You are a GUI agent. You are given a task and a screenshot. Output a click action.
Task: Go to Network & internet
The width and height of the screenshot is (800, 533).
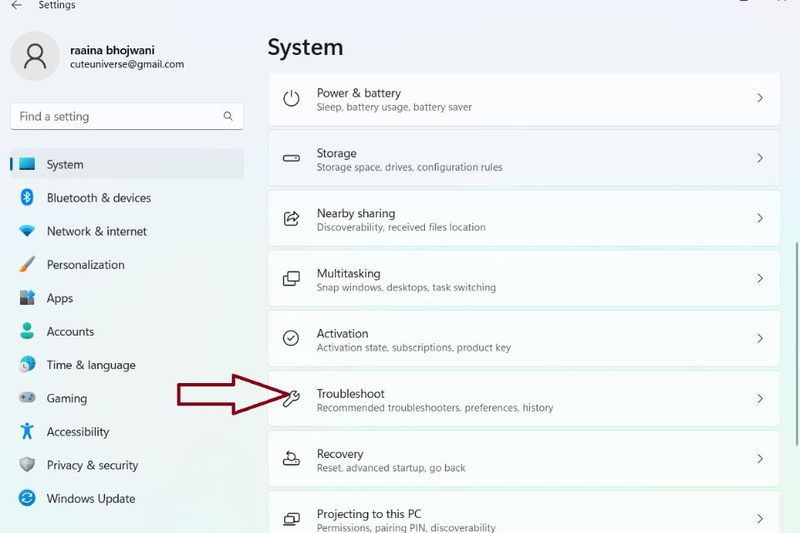(127, 231)
